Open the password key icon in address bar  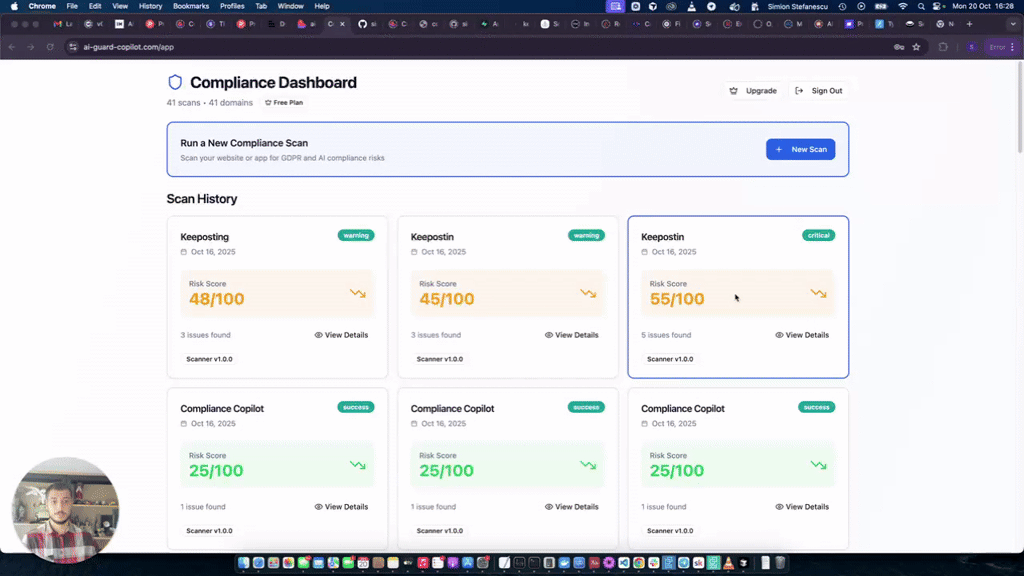[x=899, y=47]
